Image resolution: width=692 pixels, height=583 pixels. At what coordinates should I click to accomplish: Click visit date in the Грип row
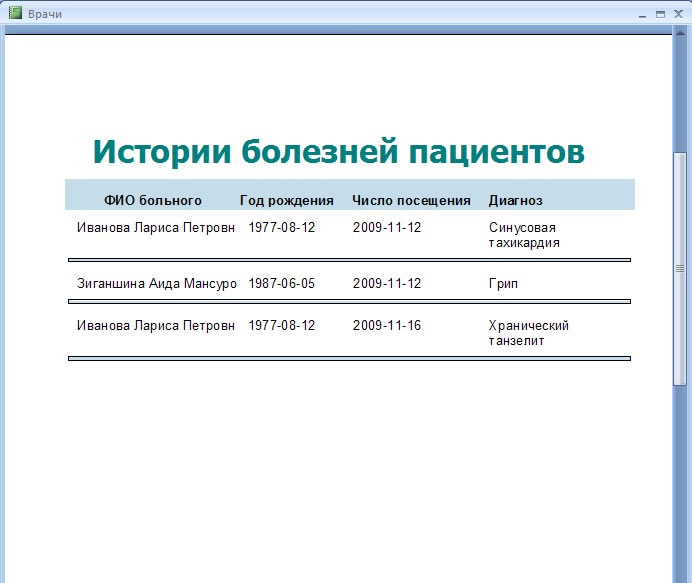[x=387, y=283]
